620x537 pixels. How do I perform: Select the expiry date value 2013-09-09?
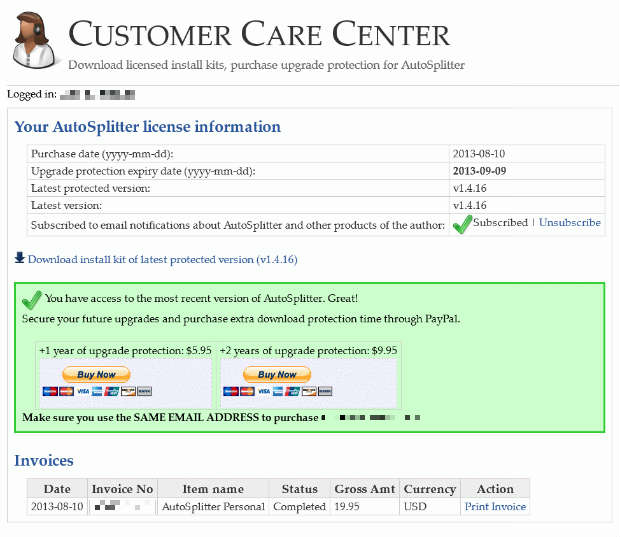click(x=479, y=171)
